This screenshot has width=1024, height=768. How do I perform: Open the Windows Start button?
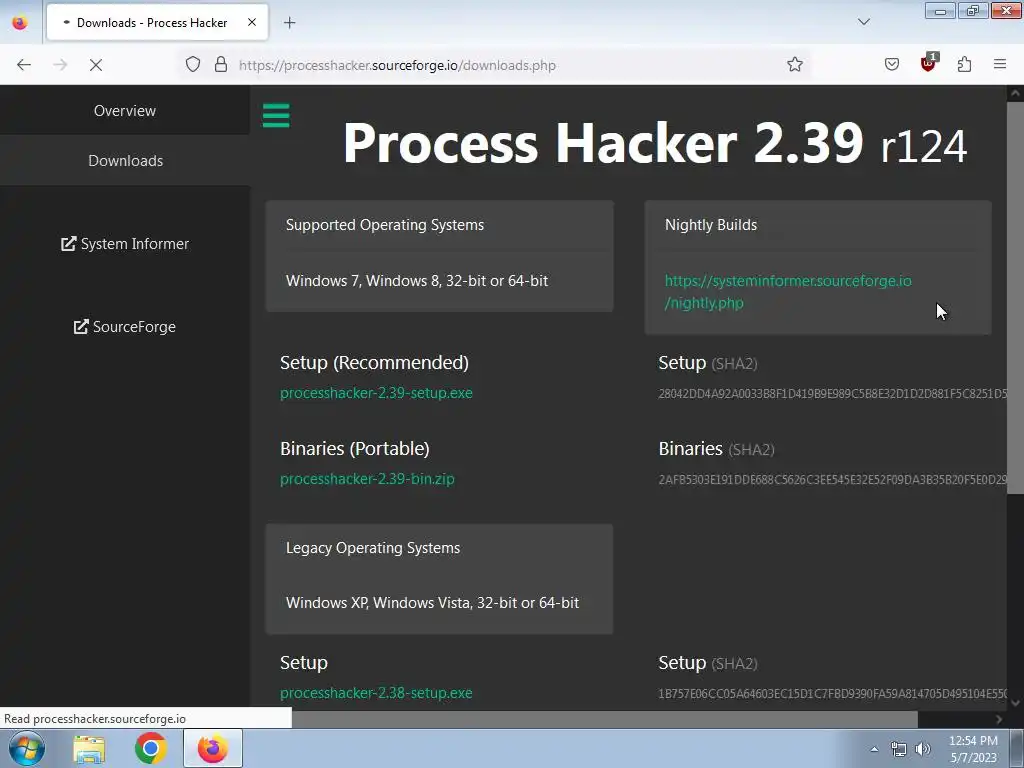27,748
